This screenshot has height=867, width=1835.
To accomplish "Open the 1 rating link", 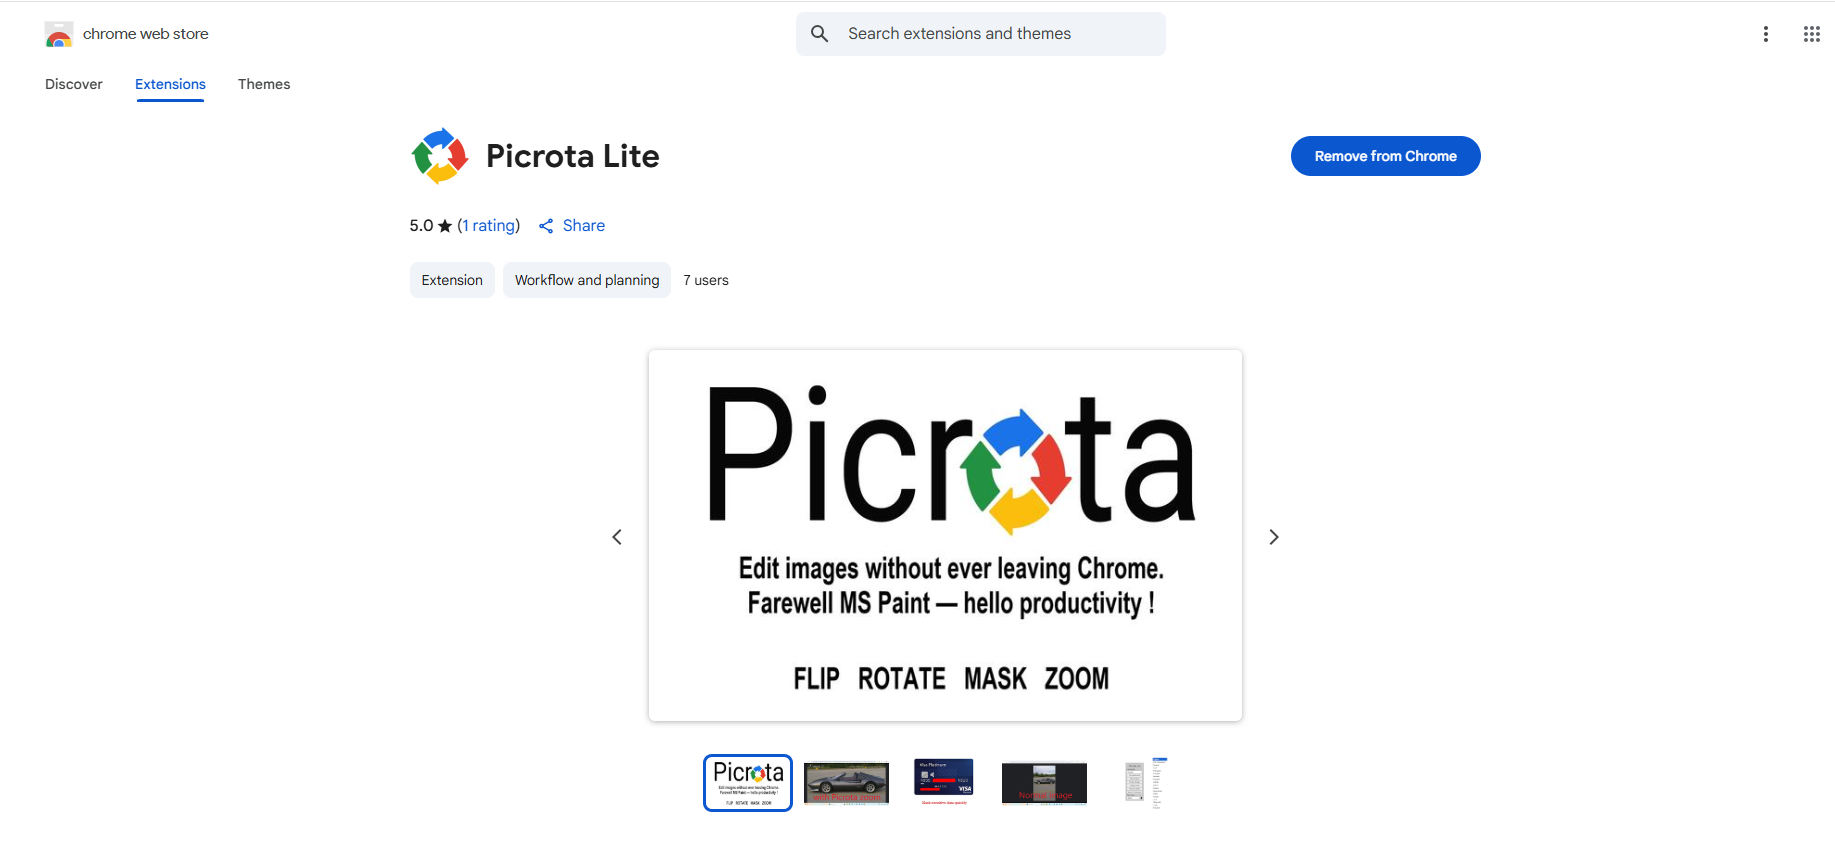I will click(489, 226).
